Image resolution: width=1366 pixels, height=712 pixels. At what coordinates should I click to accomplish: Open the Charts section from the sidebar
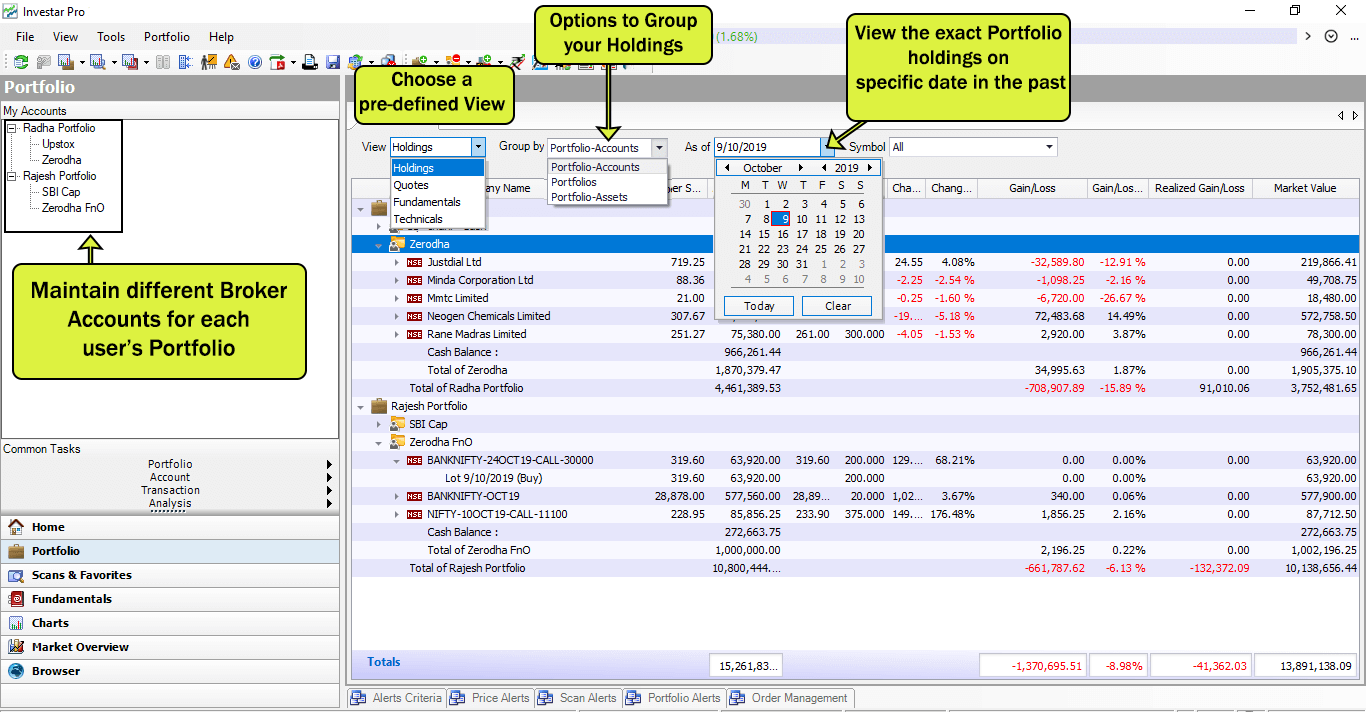click(62, 623)
